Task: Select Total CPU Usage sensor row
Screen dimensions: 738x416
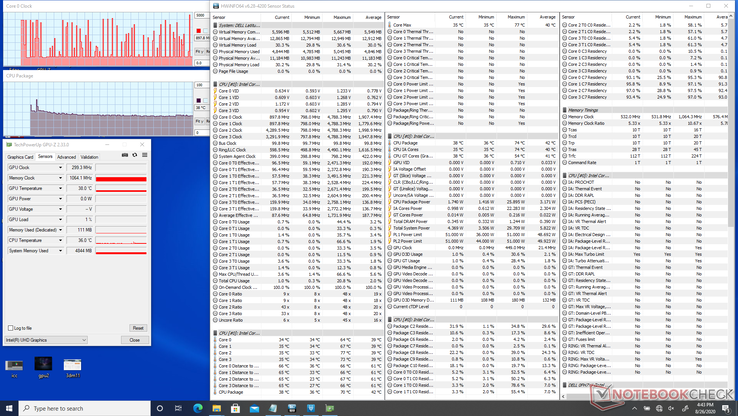Action: point(298,280)
